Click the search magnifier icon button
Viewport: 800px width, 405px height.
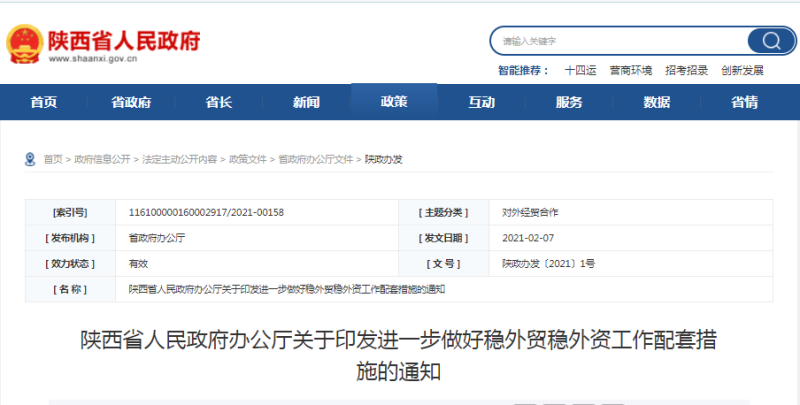pos(771,41)
